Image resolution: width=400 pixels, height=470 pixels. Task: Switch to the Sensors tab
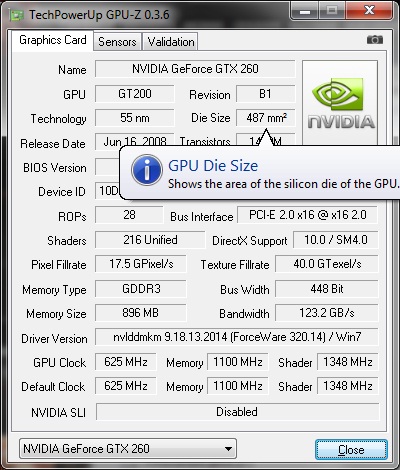pos(117,42)
